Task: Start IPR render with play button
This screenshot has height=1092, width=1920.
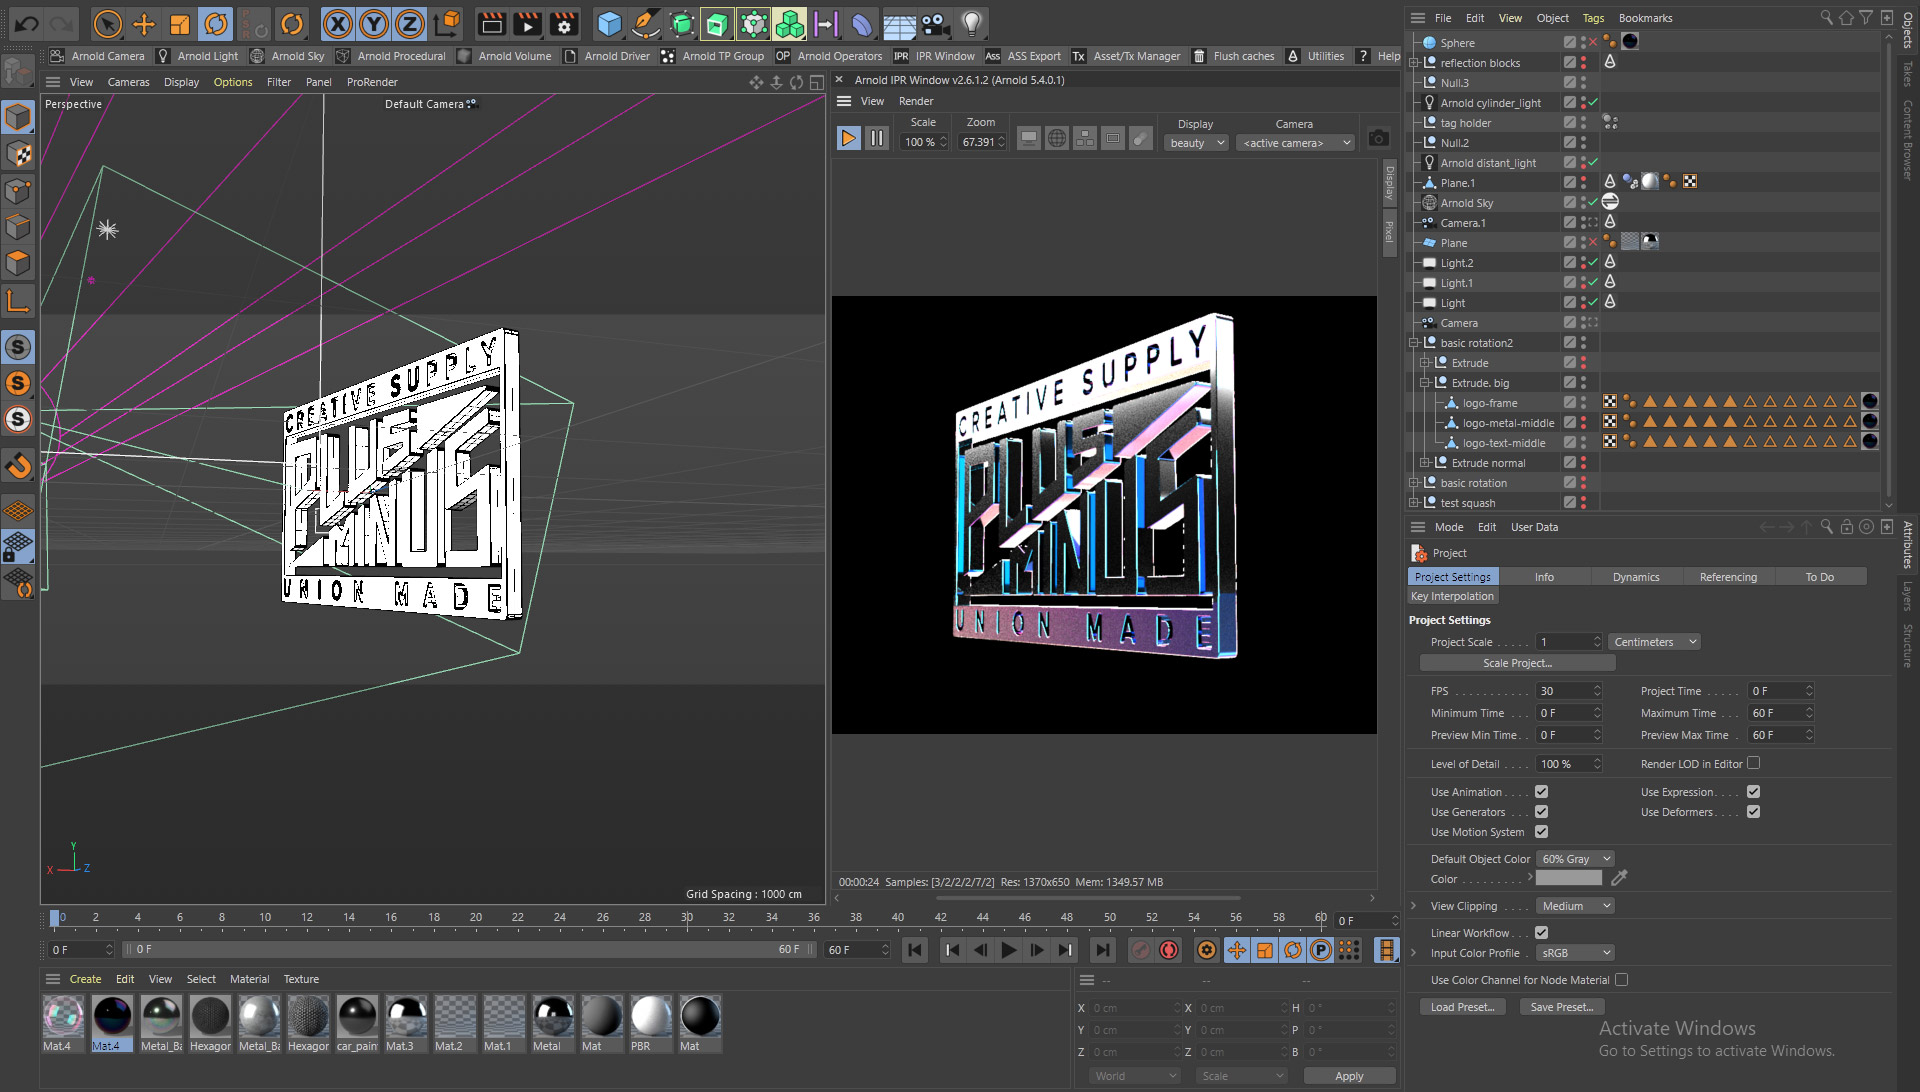Action: click(848, 138)
